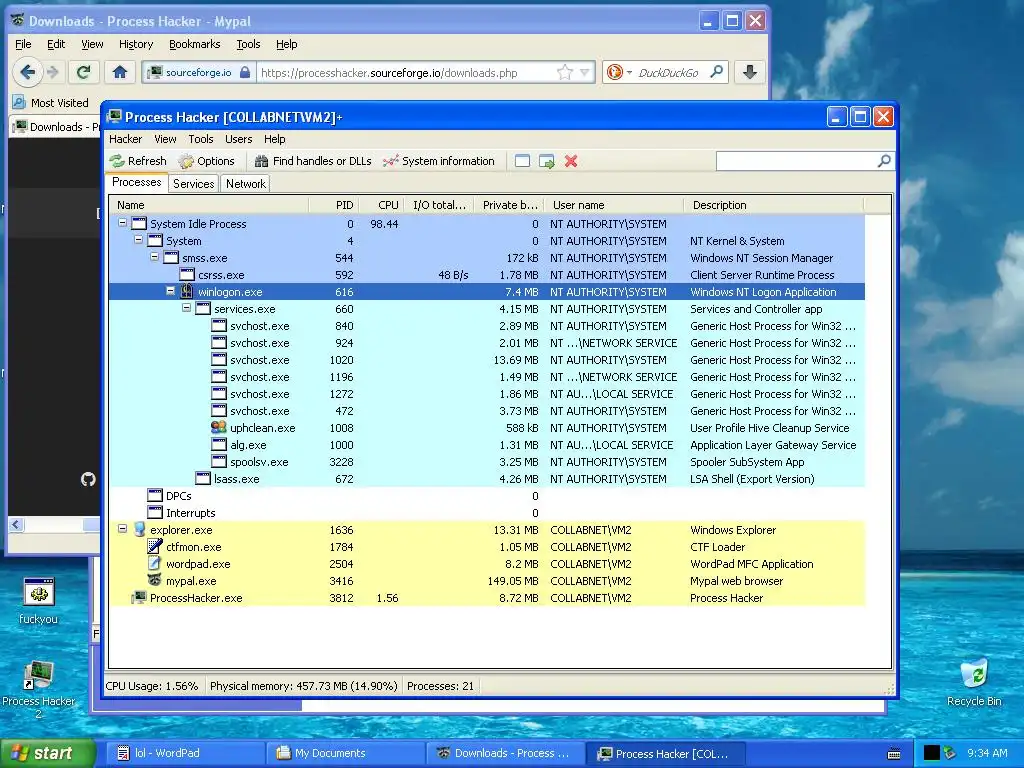Click the search magnifier in Process Hacker
This screenshot has height=768, width=1024.
click(884, 161)
